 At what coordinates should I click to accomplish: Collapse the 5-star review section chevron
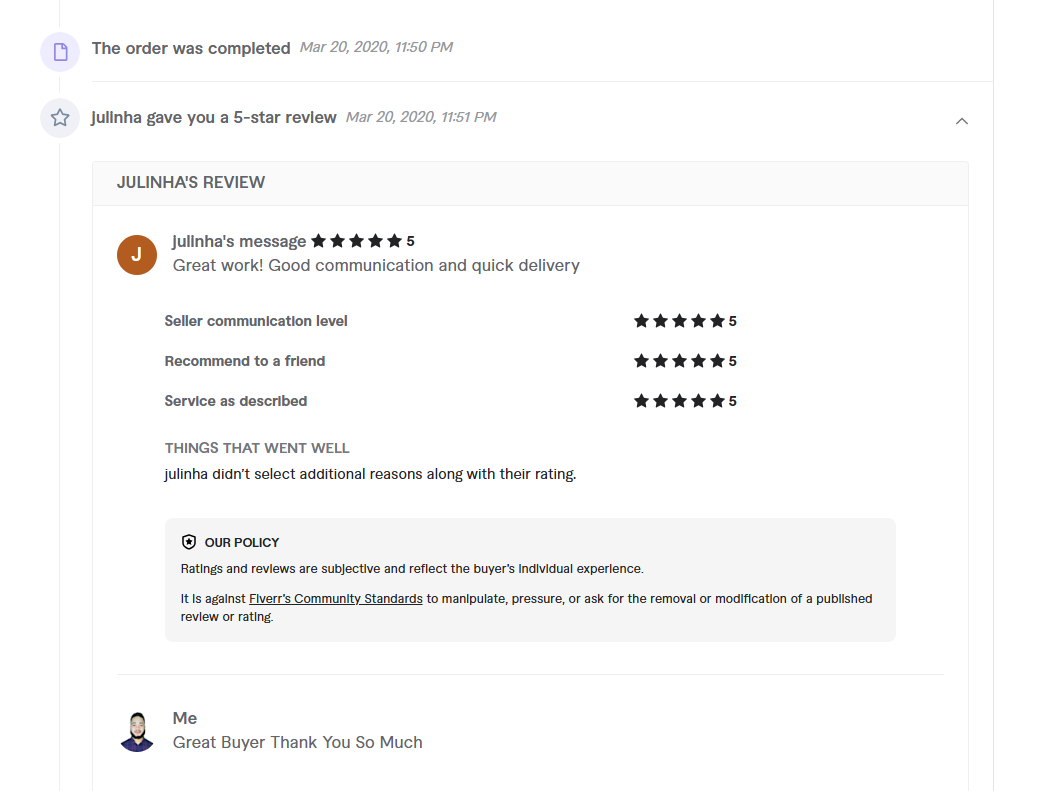click(x=962, y=121)
